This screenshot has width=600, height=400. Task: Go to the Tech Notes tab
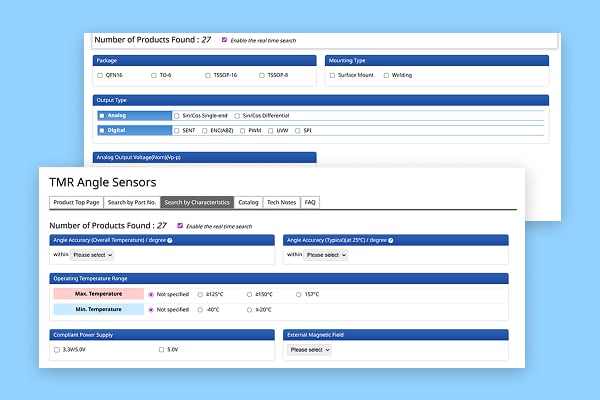[280, 202]
